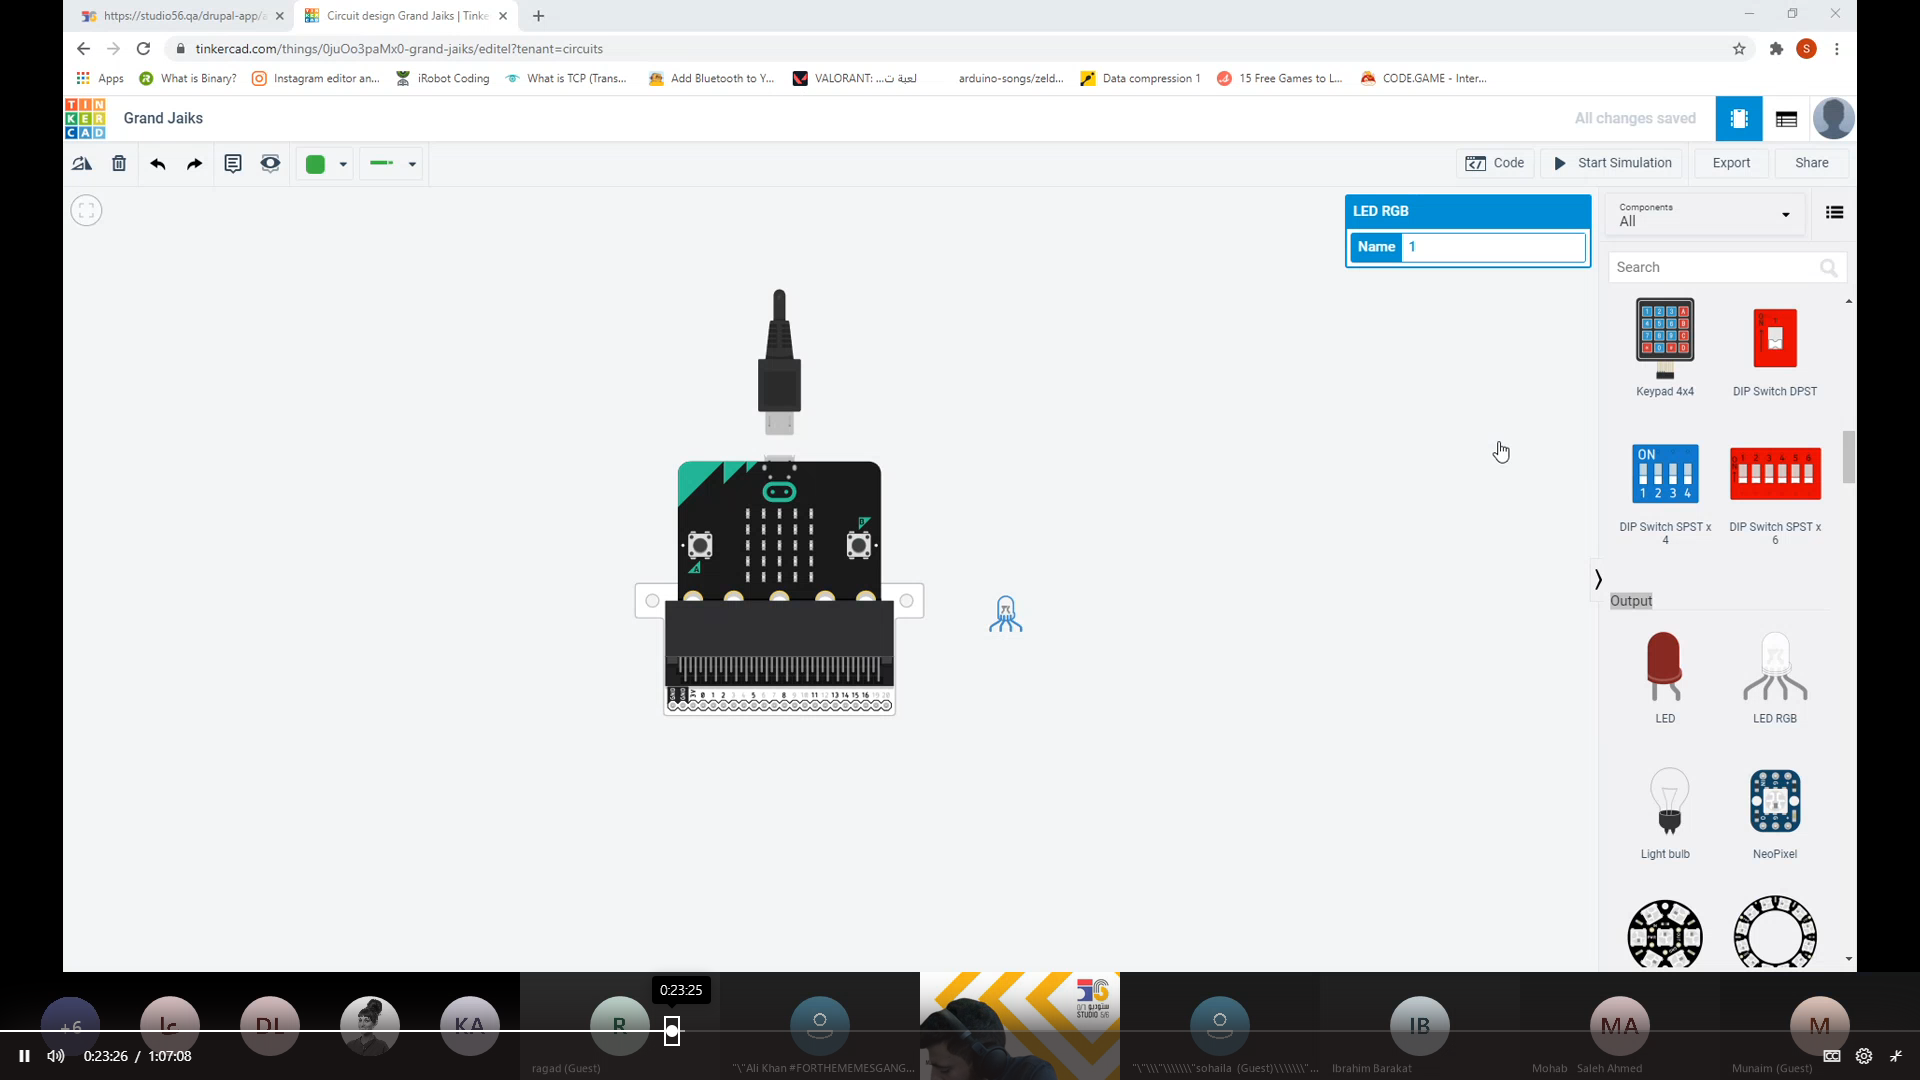
Task: Select the micro:bit board on canvas
Action: click(x=779, y=587)
